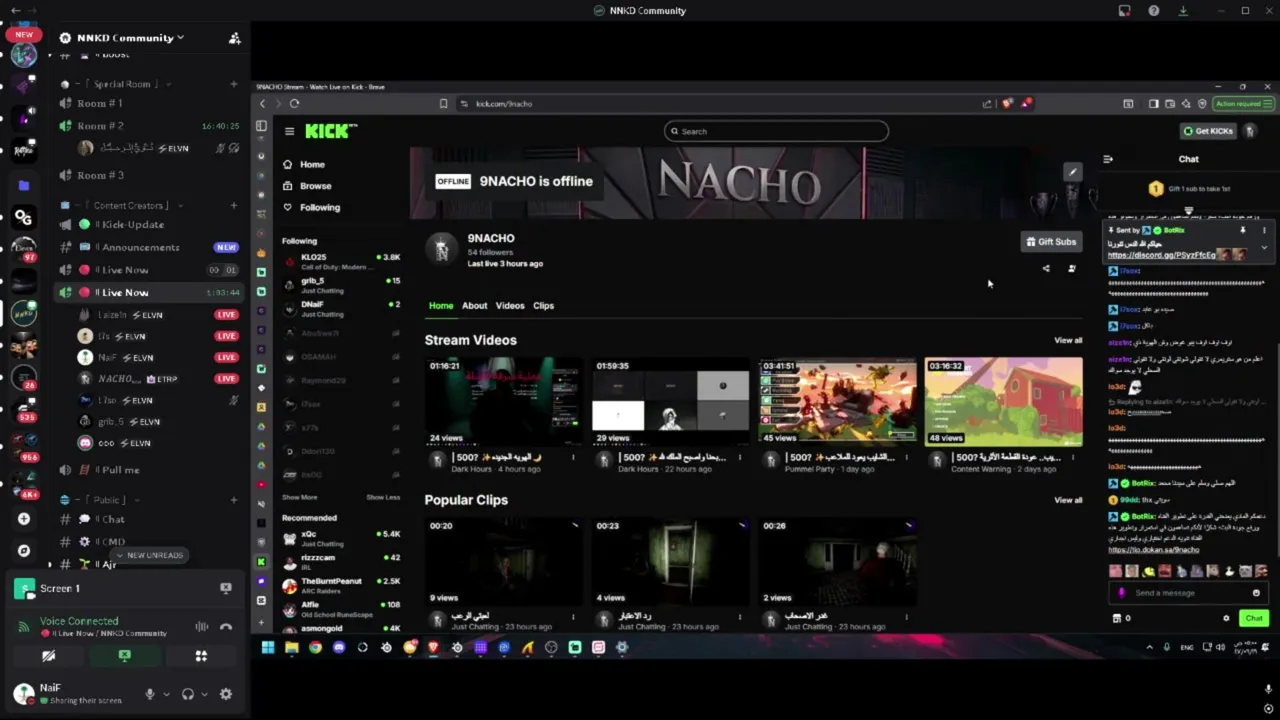Unpin the BotRix pinned message icon
This screenshot has width=1280, height=720.
(1243, 231)
